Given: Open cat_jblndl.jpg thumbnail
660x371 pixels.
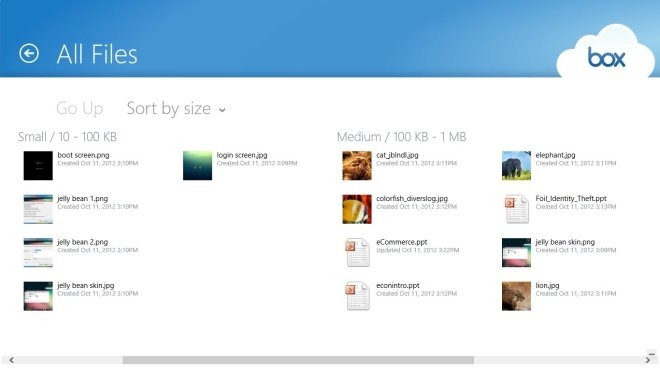Looking at the screenshot, I should pyautogui.click(x=357, y=165).
